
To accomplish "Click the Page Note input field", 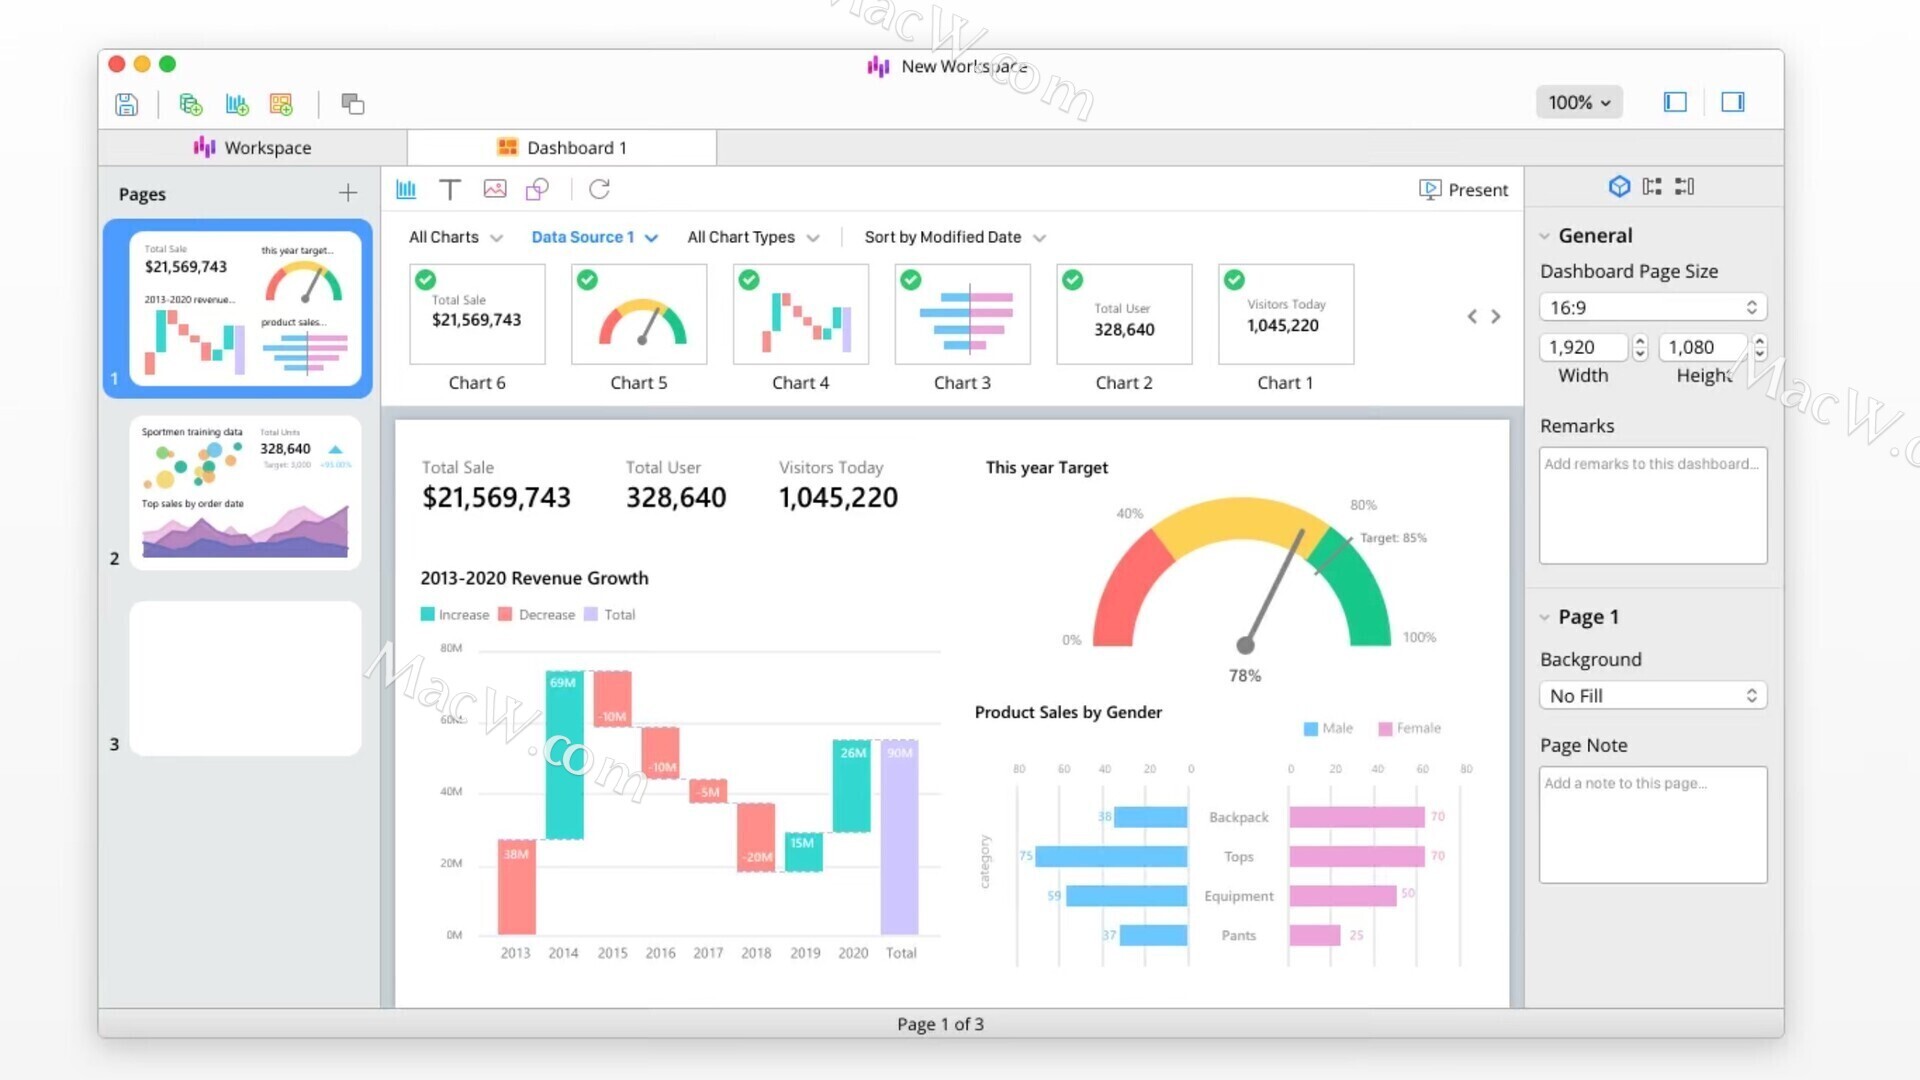I will point(1654,823).
